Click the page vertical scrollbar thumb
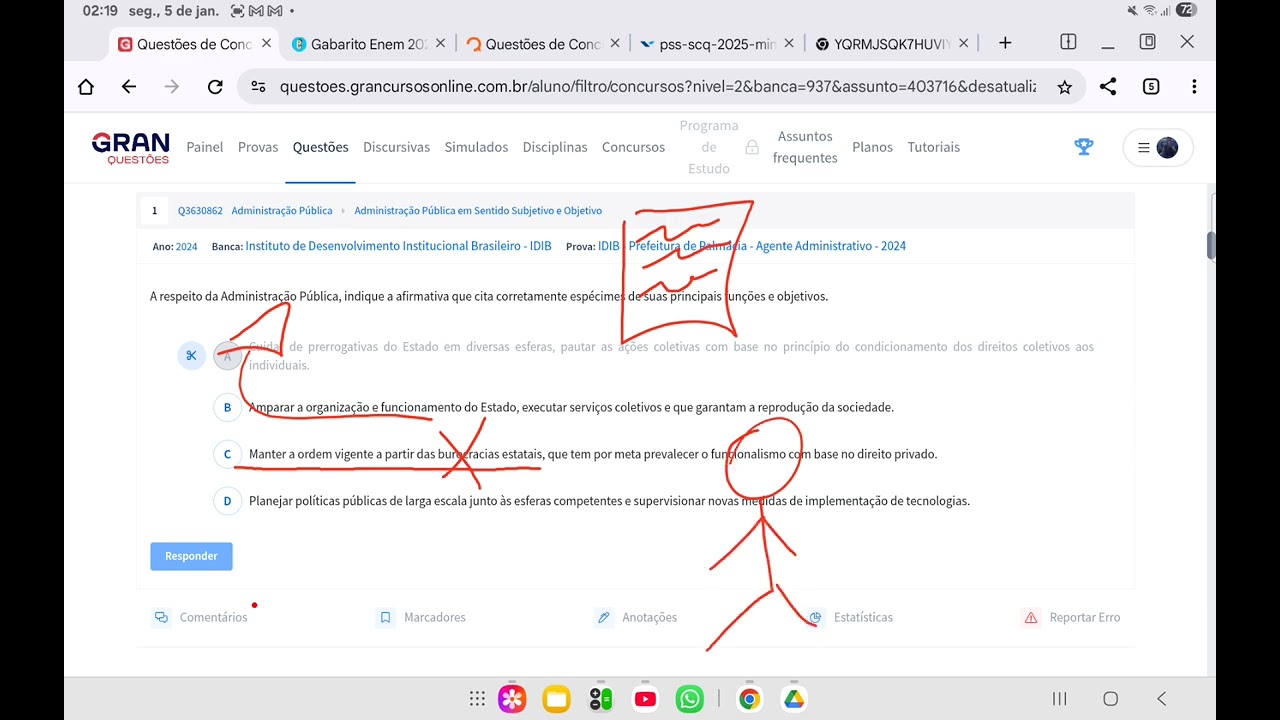Image resolution: width=1280 pixels, height=720 pixels. pos(1211,244)
